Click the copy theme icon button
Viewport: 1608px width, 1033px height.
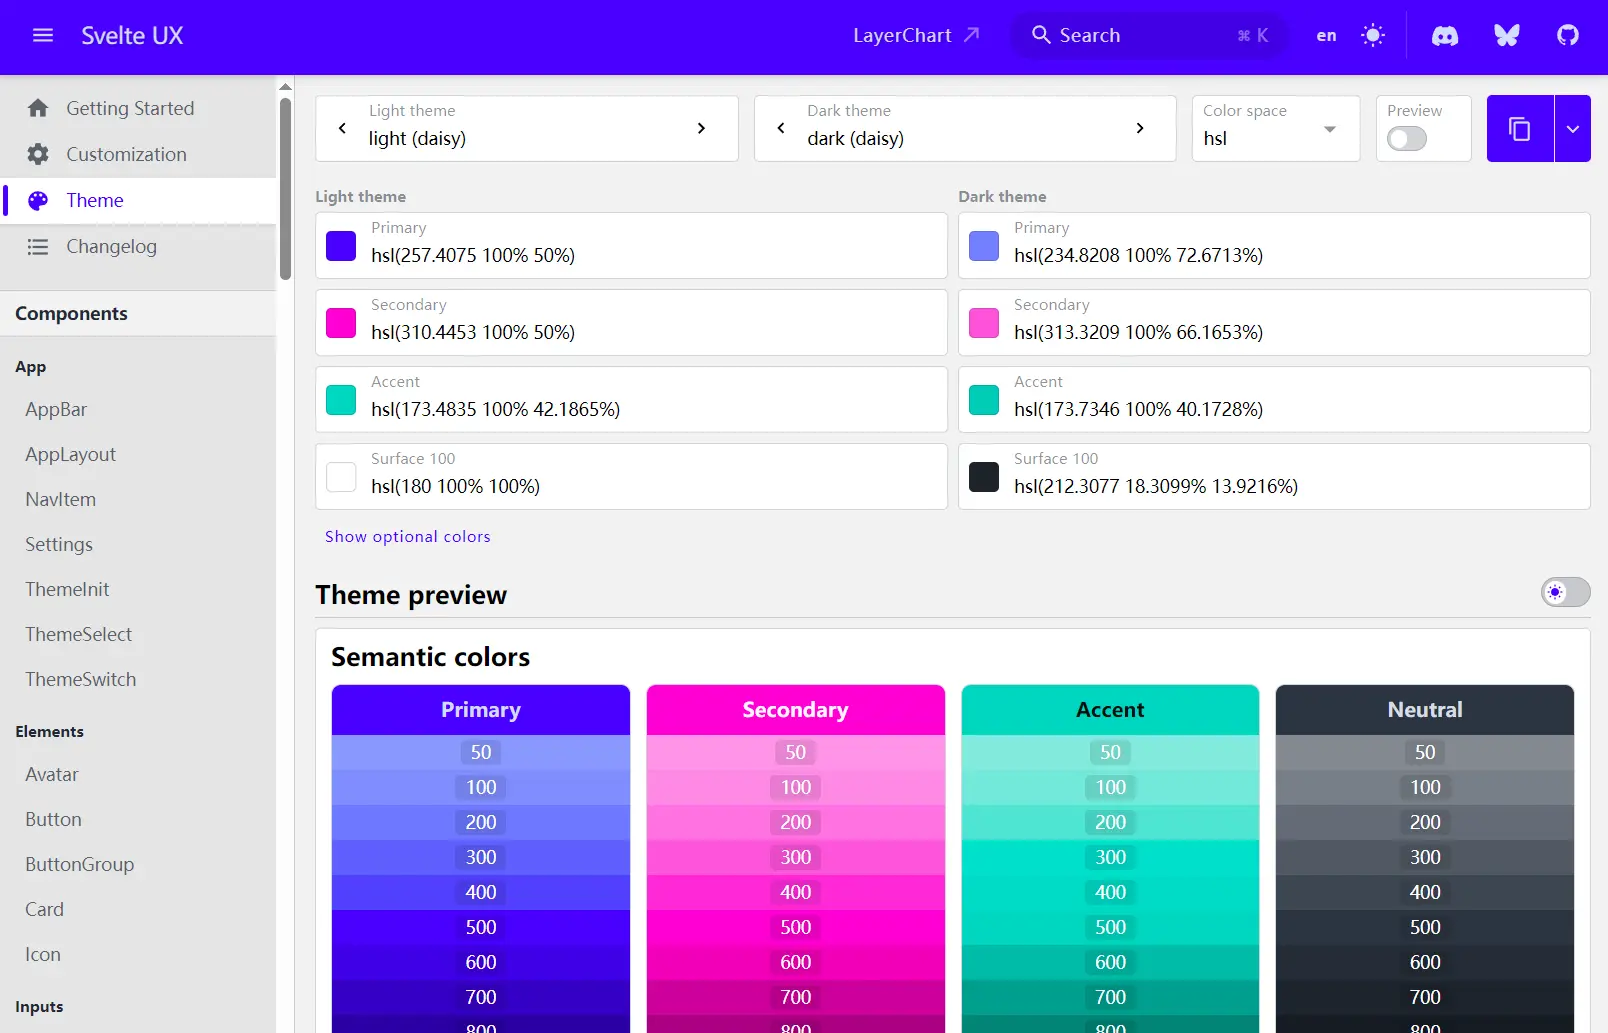coord(1519,128)
